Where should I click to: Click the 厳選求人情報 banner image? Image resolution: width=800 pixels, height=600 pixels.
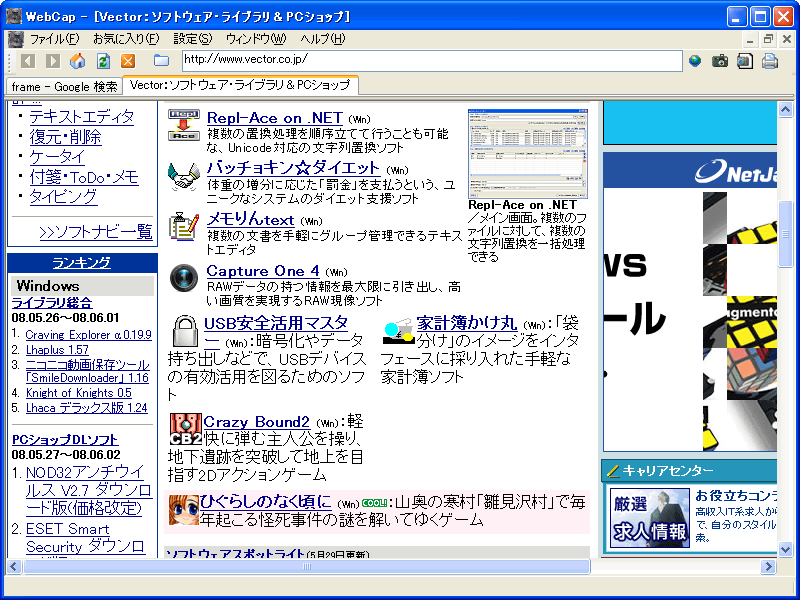(x=650, y=517)
